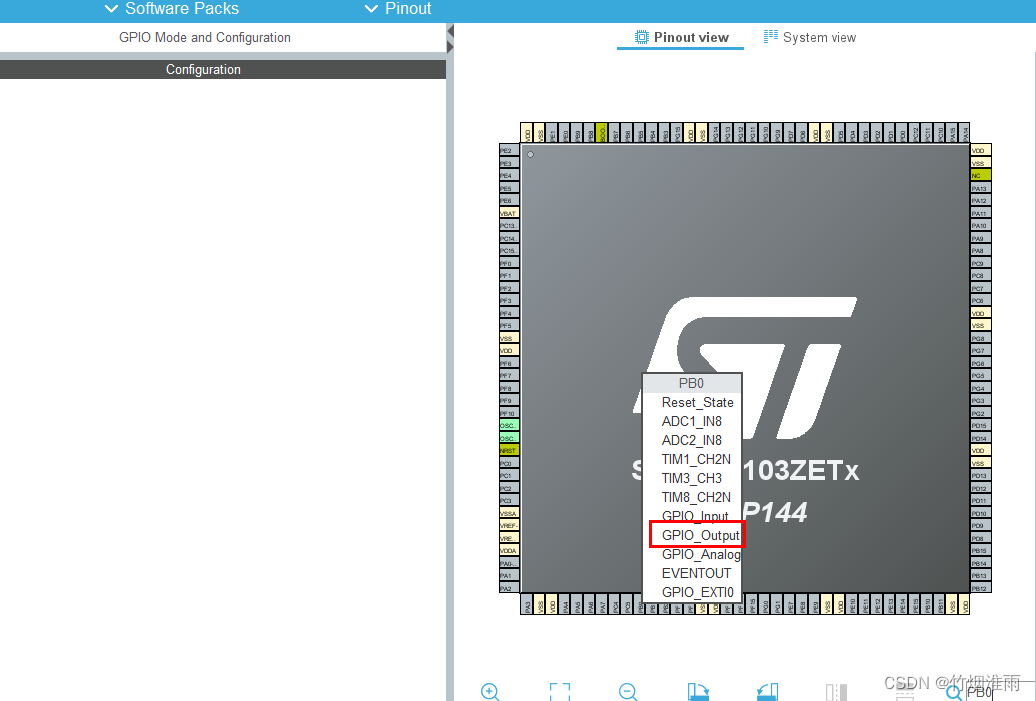1036x701 pixels.
Task: Assign TIM3_CH3 to PB0
Action: [x=692, y=478]
